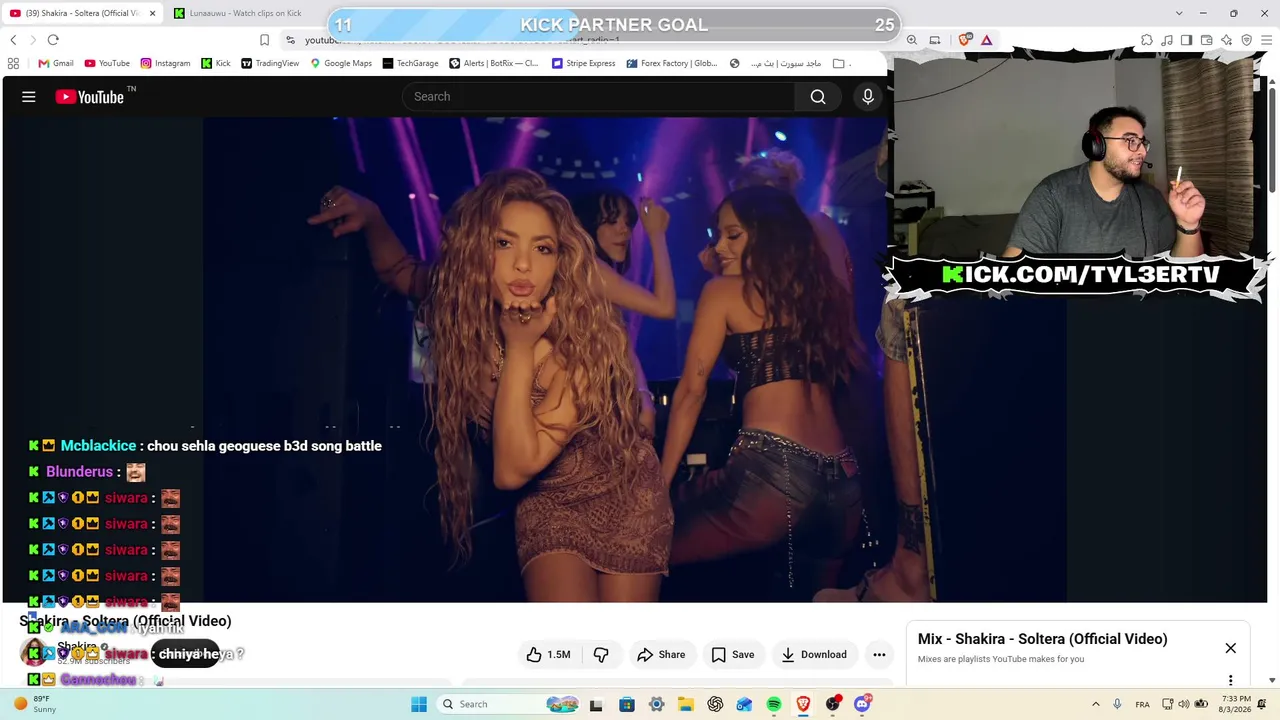This screenshot has width=1280, height=720.
Task: Open the Instagram bookmark
Action: (165, 63)
